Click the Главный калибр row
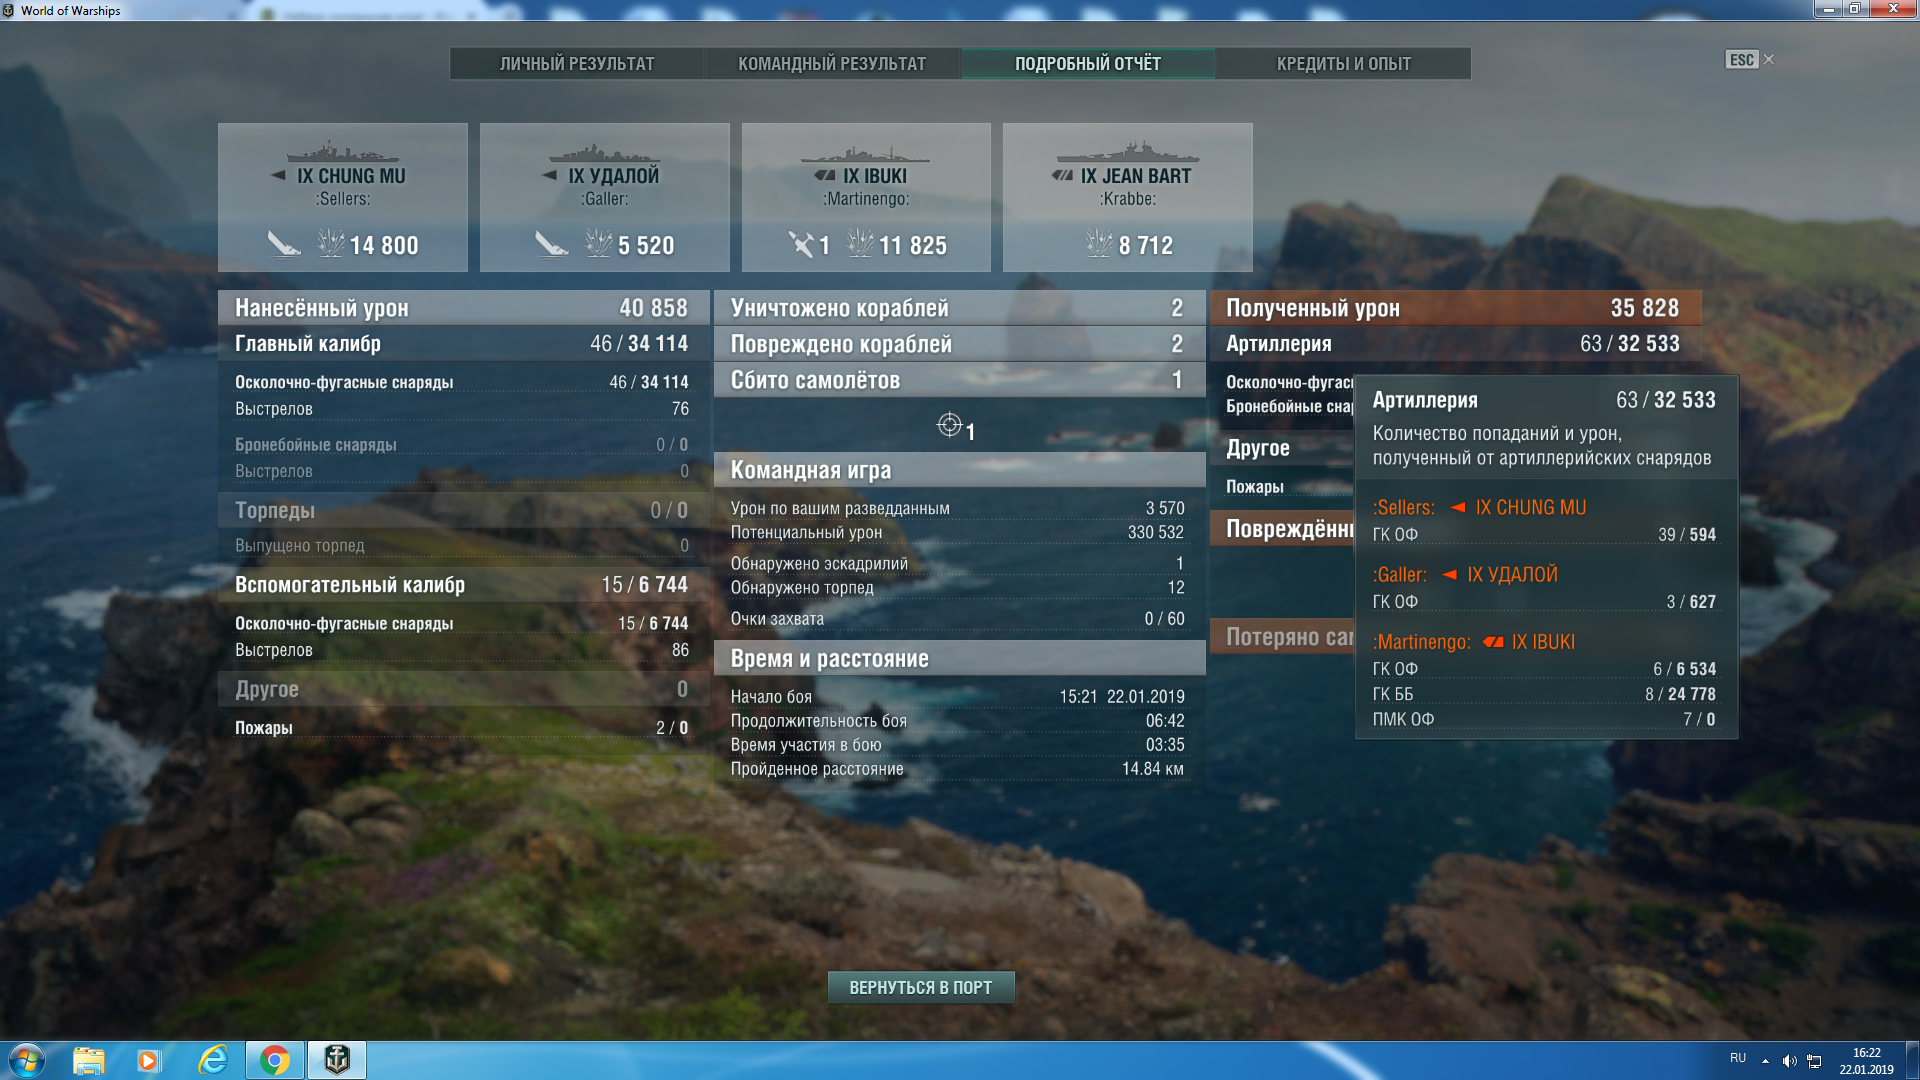This screenshot has height=1080, width=1920. 463,343
